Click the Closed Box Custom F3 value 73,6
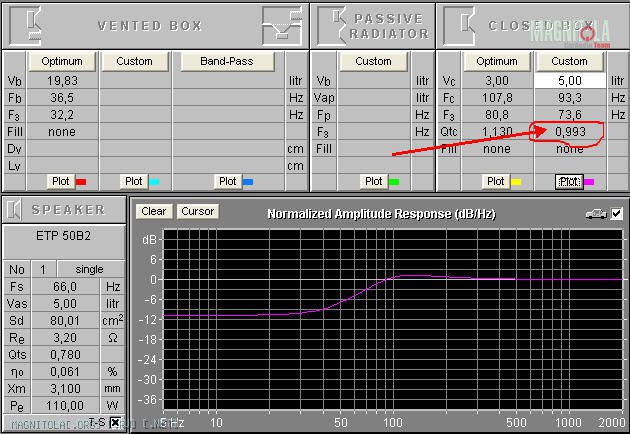 (x=570, y=115)
